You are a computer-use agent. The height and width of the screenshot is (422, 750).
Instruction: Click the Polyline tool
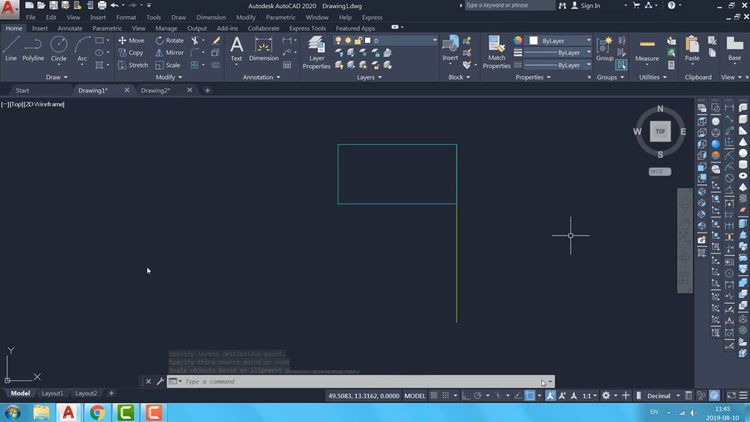click(x=33, y=48)
